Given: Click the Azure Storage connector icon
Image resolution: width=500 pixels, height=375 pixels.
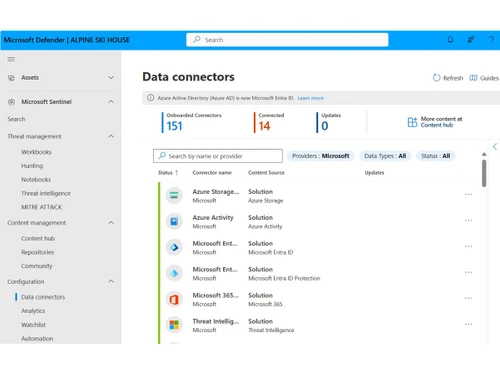Looking at the screenshot, I should point(174,195).
